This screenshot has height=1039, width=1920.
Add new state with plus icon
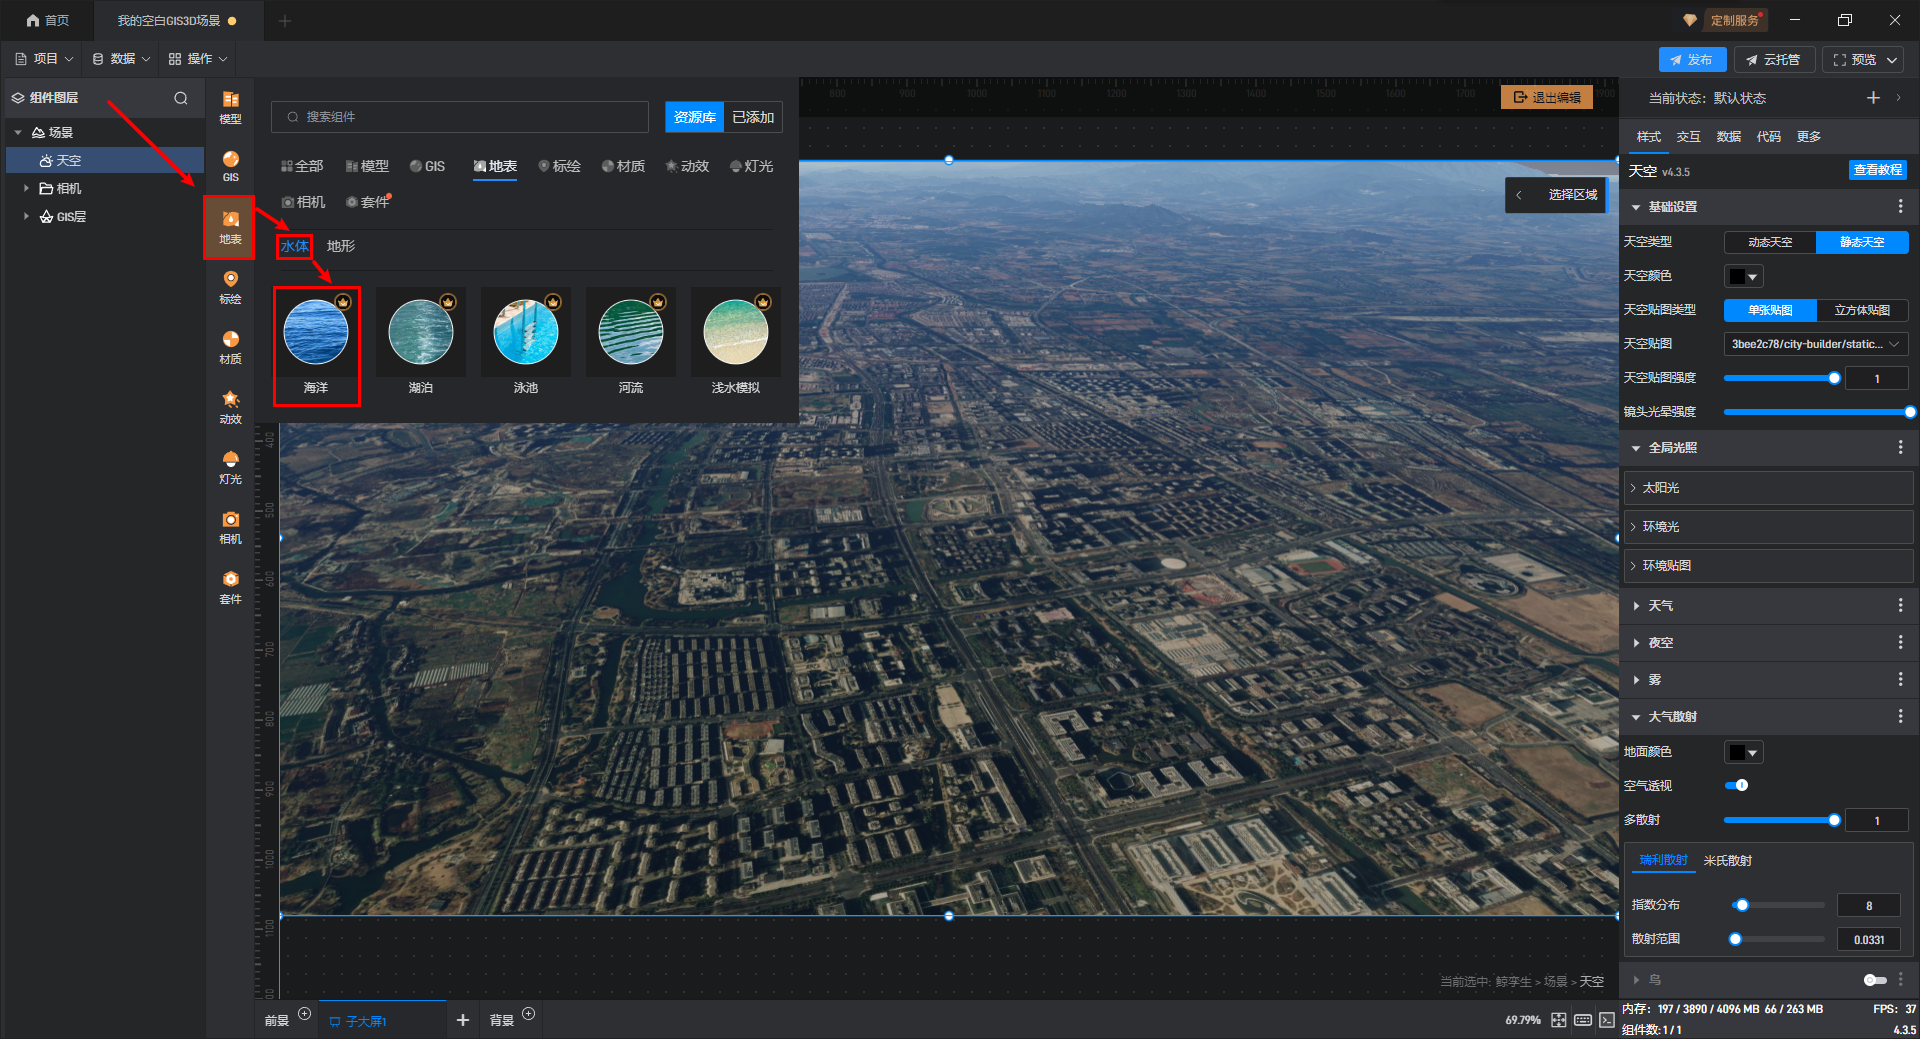pos(1873,98)
